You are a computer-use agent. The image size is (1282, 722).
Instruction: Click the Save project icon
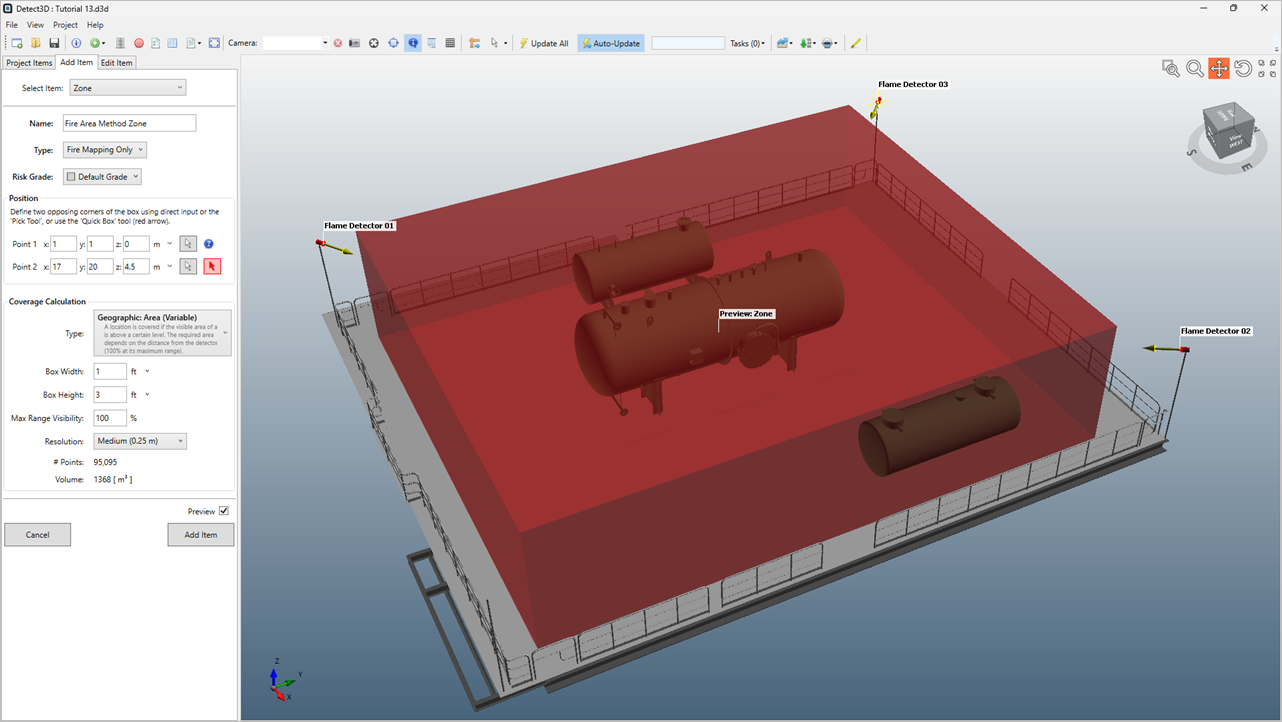point(53,42)
